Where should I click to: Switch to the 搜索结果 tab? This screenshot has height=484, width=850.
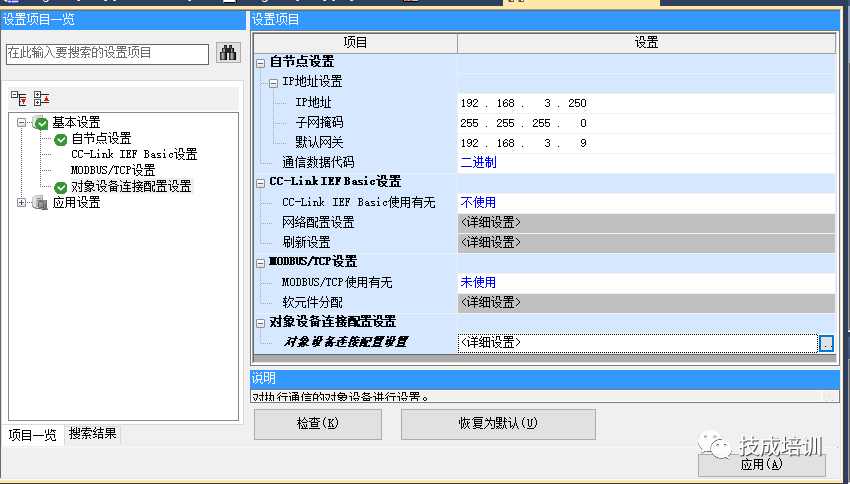tap(92, 434)
